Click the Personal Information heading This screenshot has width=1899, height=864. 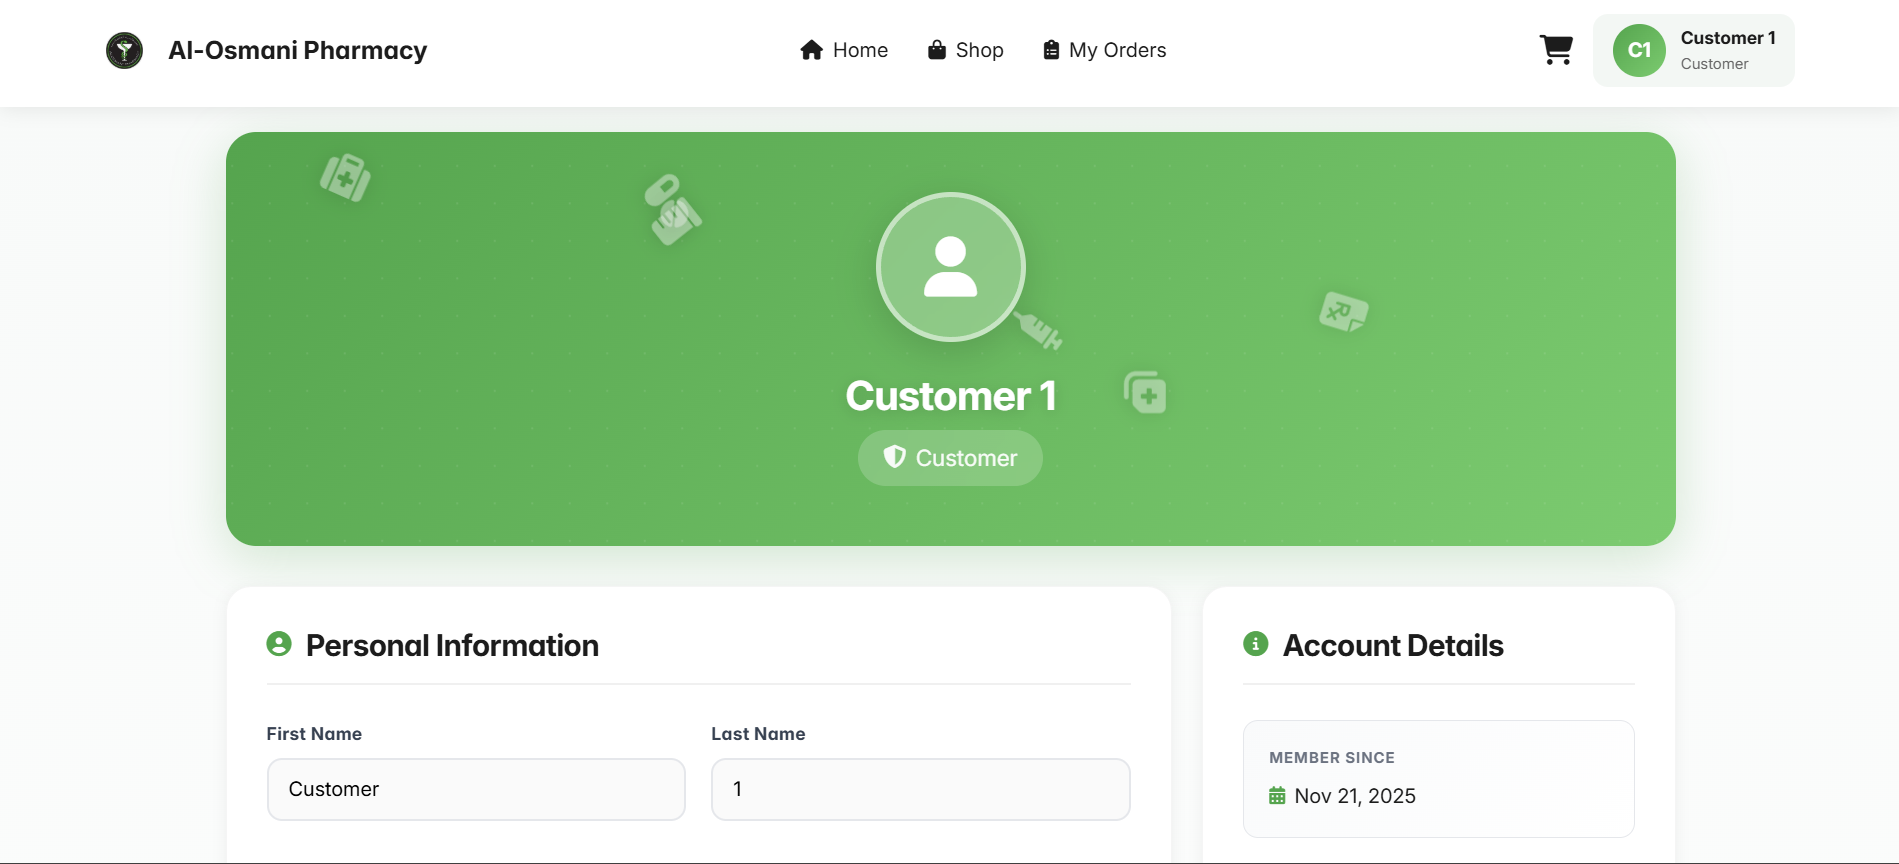coord(452,645)
